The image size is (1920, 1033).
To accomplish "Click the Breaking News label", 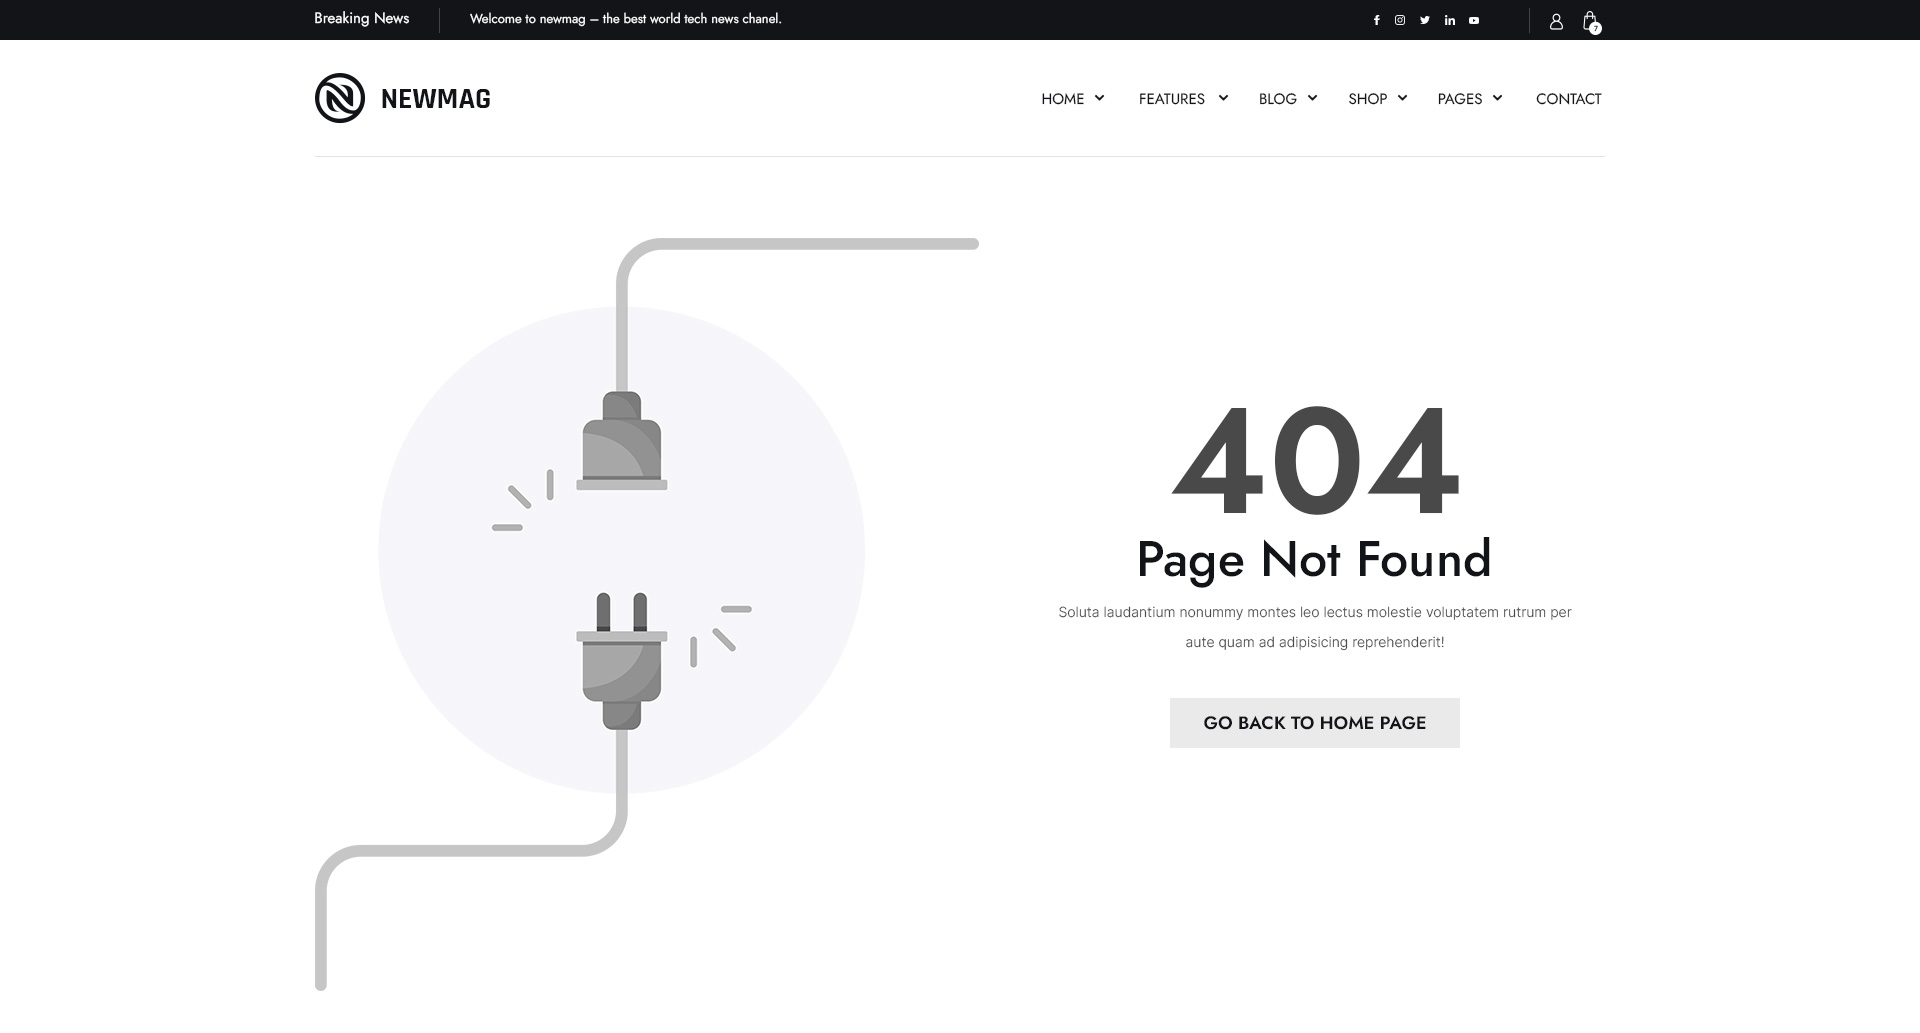I will [x=361, y=18].
